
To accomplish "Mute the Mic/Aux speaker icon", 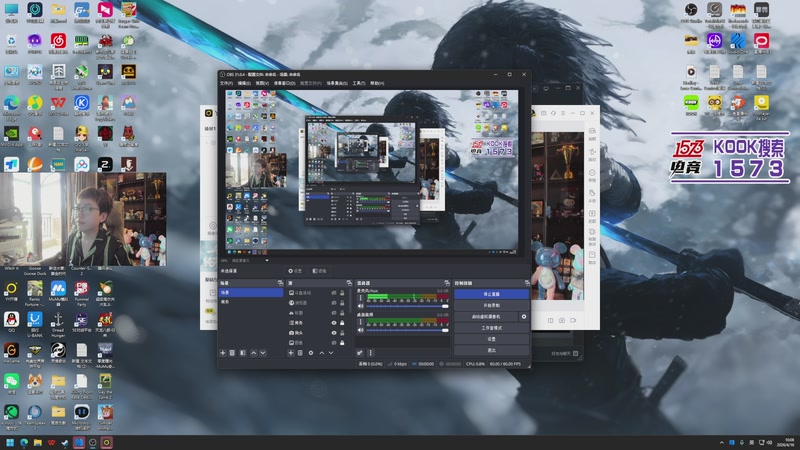I will click(361, 306).
